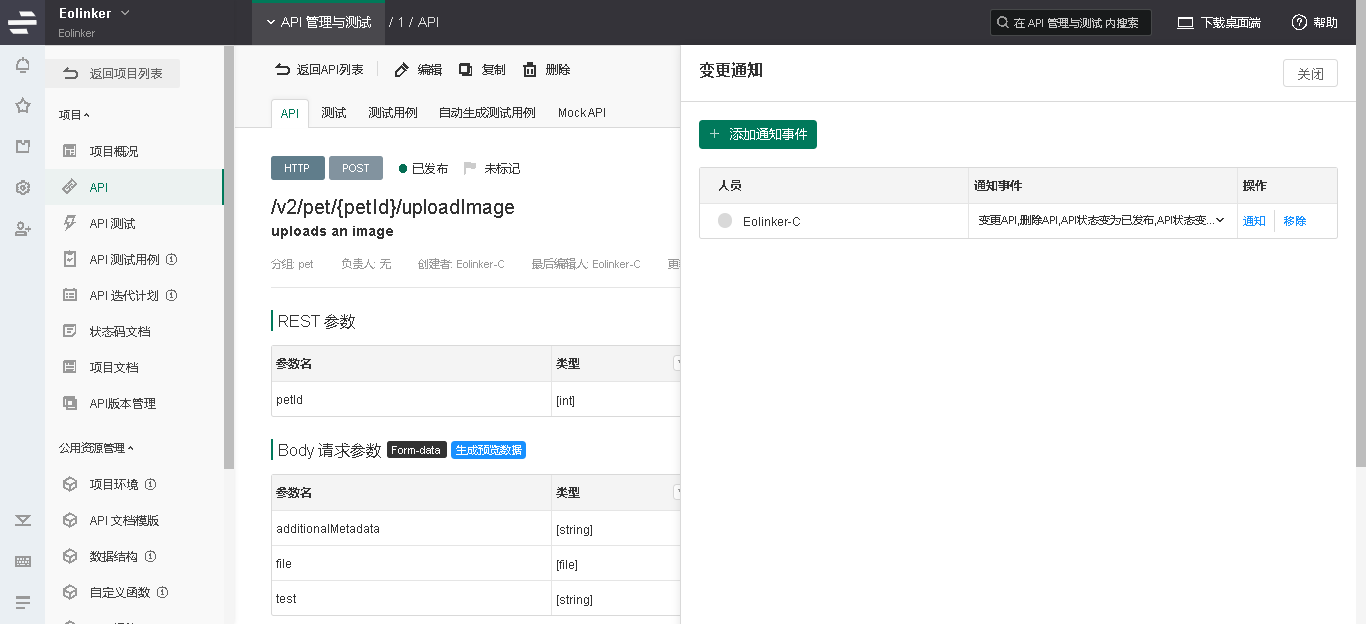Open the Eolinker workspace dropdown
Screen dimensions: 1366x624
pyautogui.click(x=125, y=13)
